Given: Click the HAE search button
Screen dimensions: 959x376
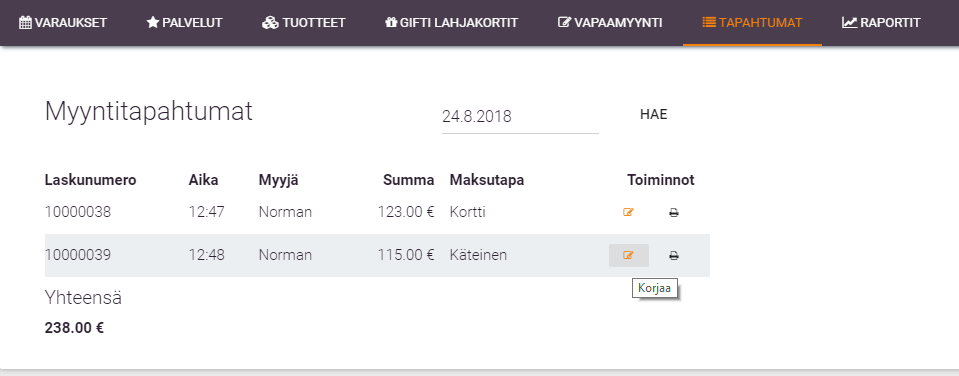Looking at the screenshot, I should [653, 114].
